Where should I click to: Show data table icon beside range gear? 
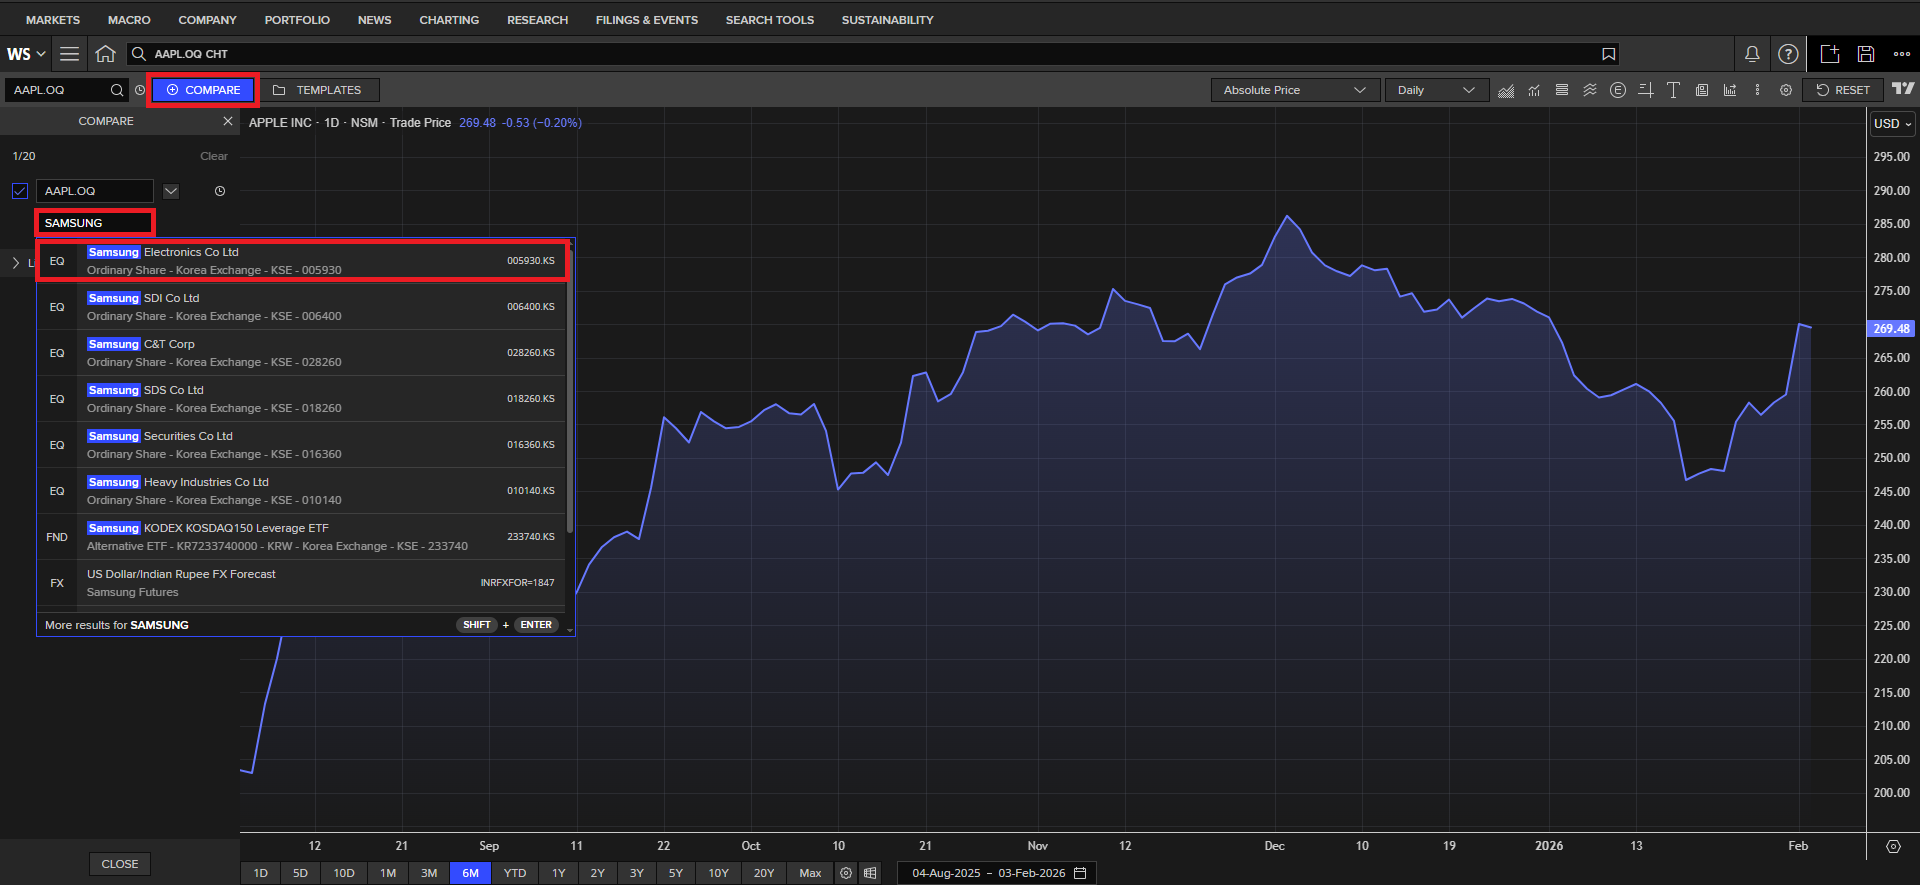(871, 873)
